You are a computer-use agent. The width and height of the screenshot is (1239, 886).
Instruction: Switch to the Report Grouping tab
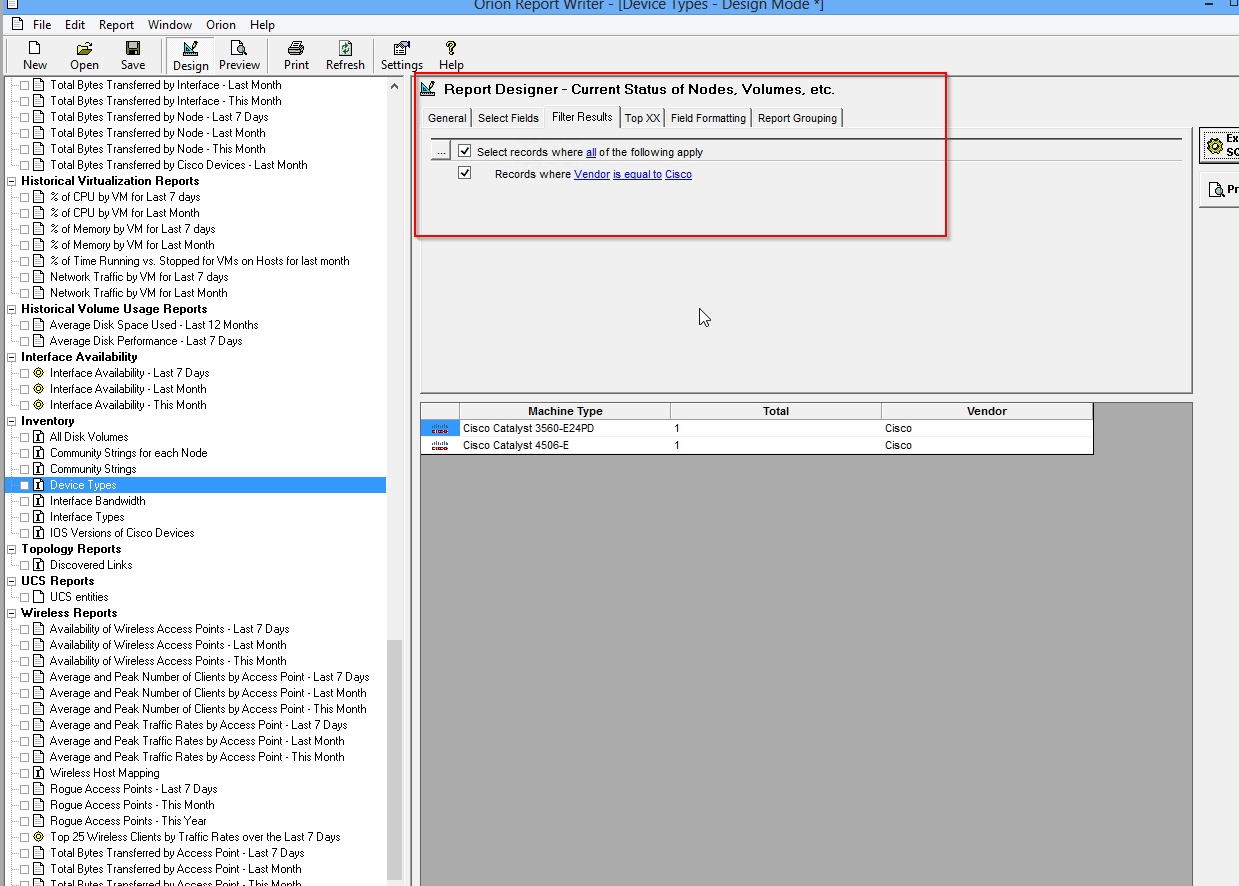[797, 118]
